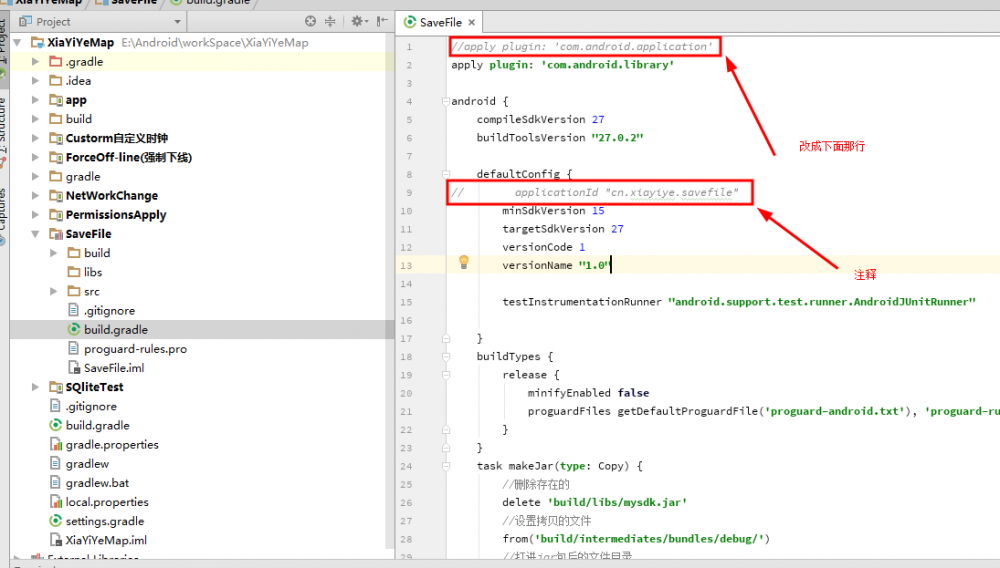Open gradlew.bat file
Screen dimensions: 1000x568
98,483
